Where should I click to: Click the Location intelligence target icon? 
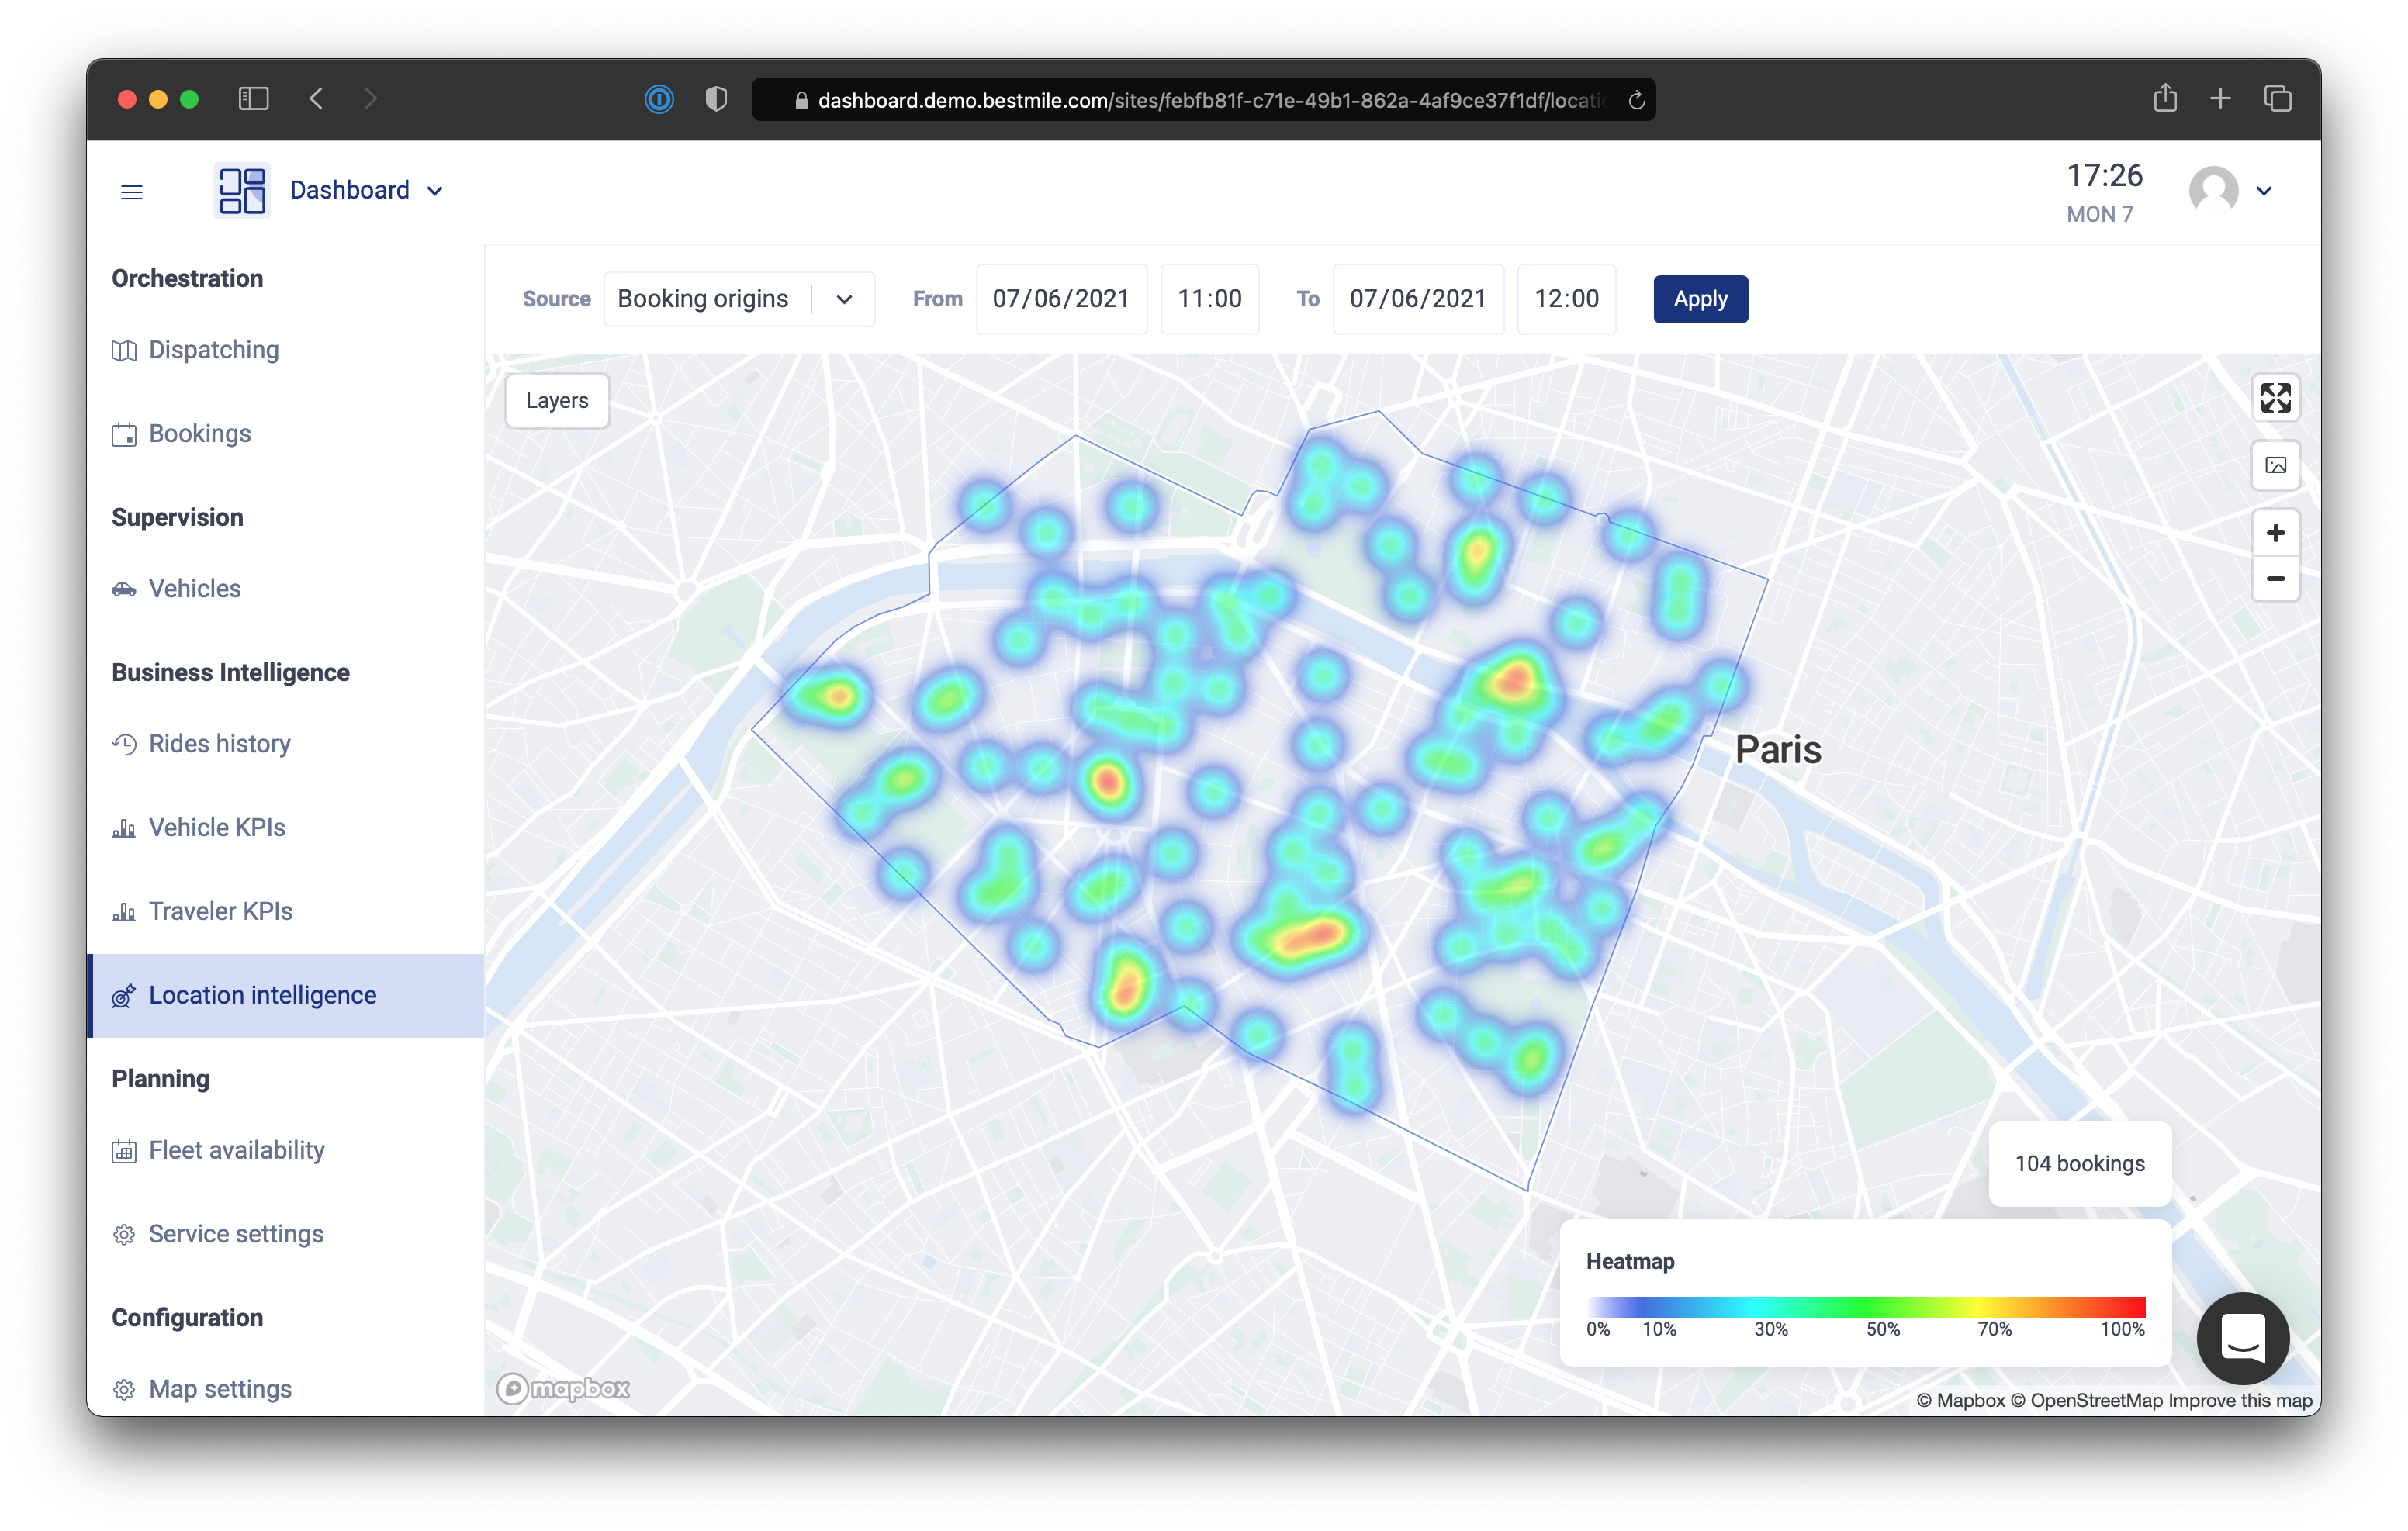click(x=124, y=996)
